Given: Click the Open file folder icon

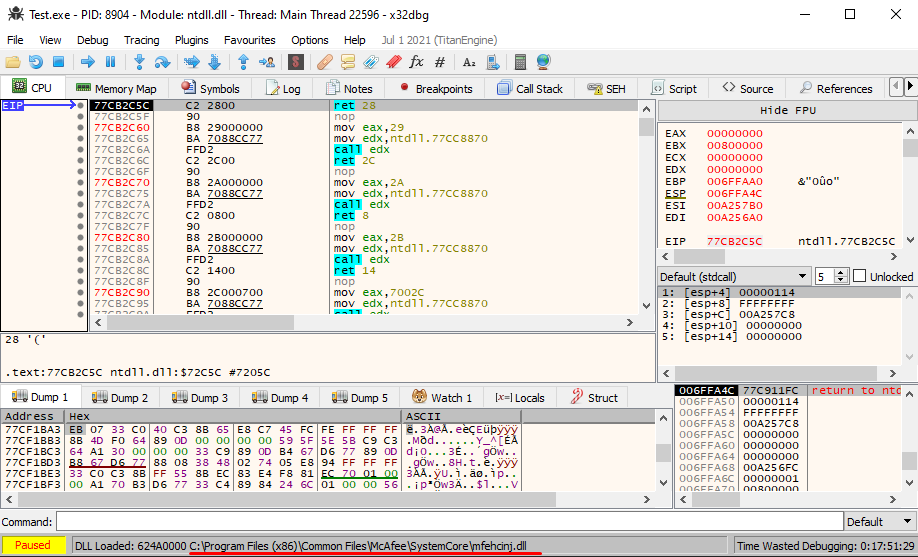Looking at the screenshot, I should 13,62.
